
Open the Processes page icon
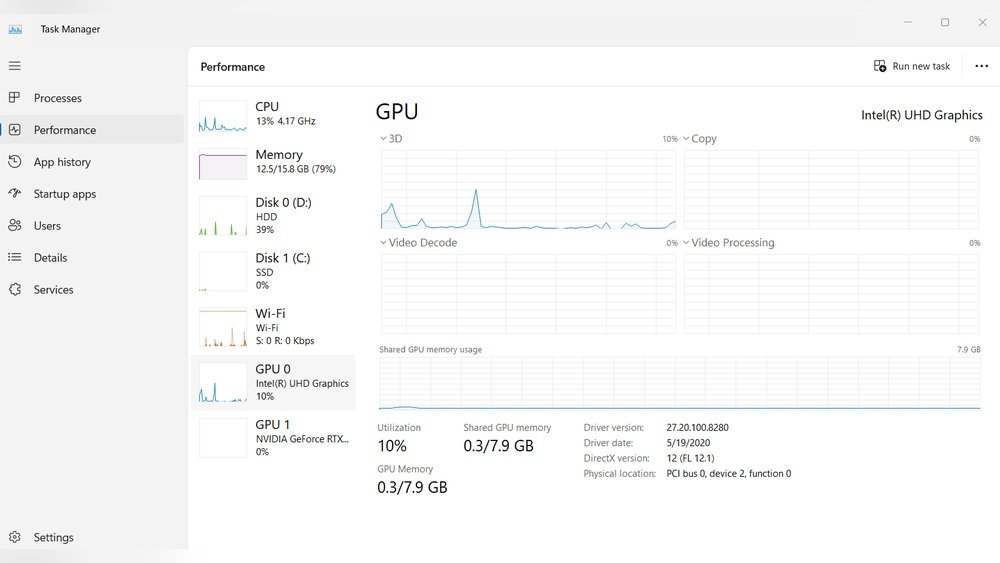pyautogui.click(x=15, y=98)
